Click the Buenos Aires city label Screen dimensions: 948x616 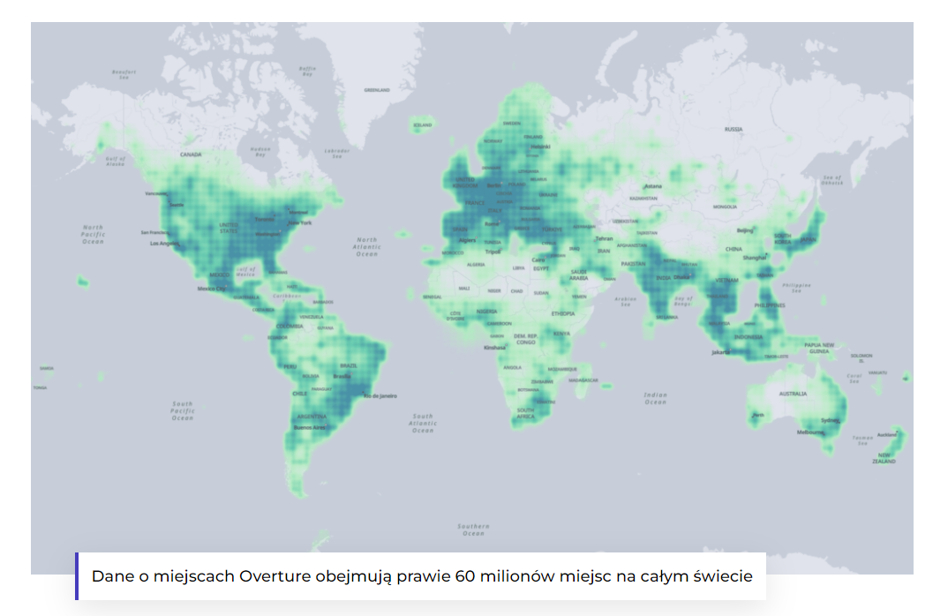click(x=310, y=427)
